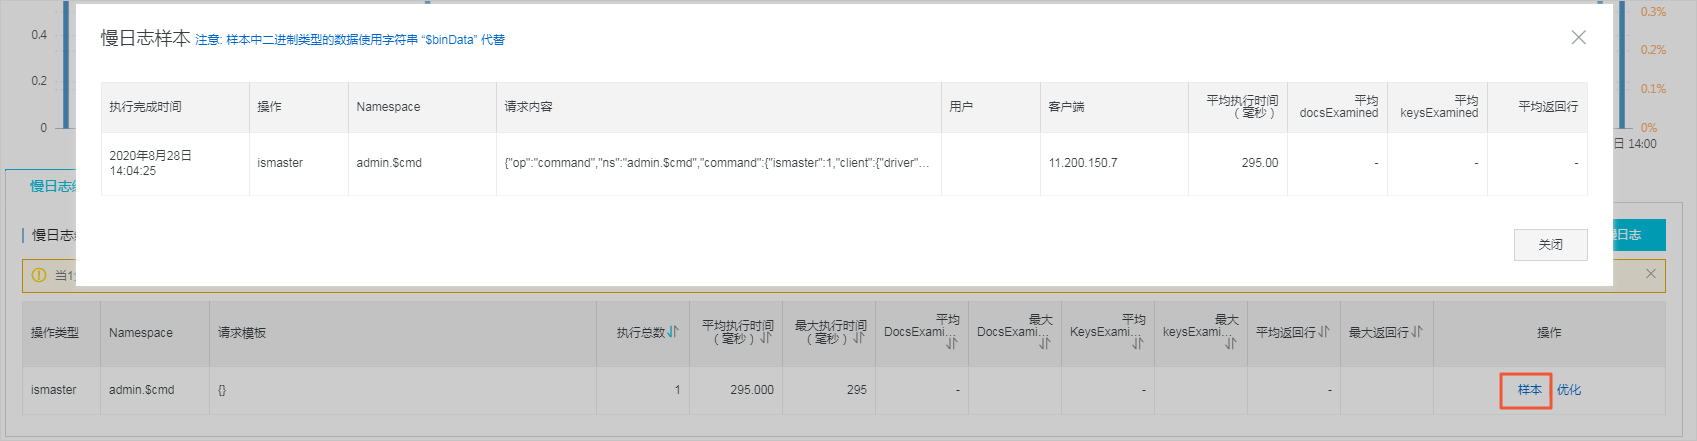Sort by 平均 KeysExami column
Screen dimensions: 1697x441
click(1138, 343)
